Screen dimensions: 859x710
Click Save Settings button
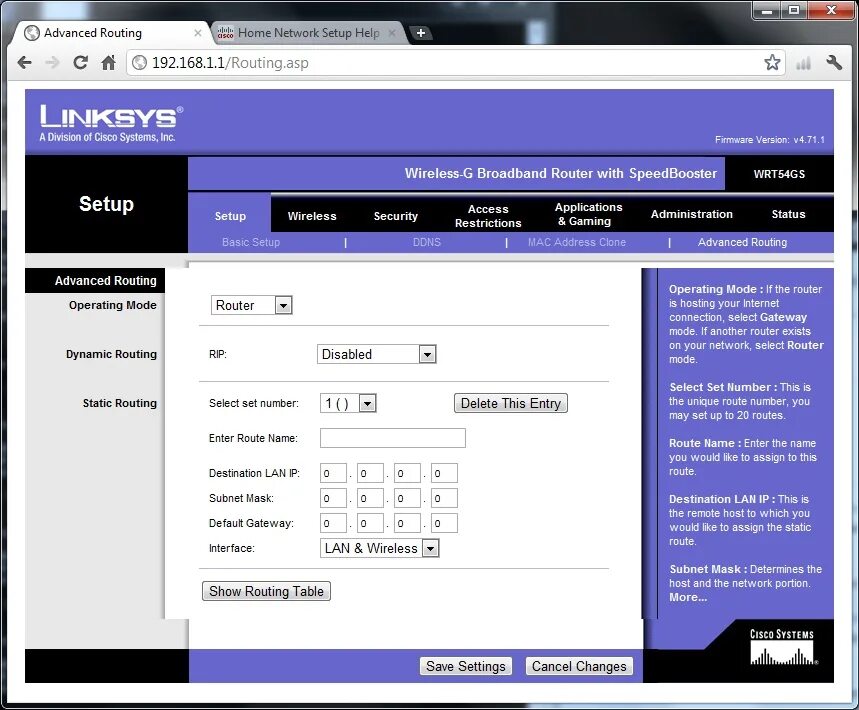[466, 667]
